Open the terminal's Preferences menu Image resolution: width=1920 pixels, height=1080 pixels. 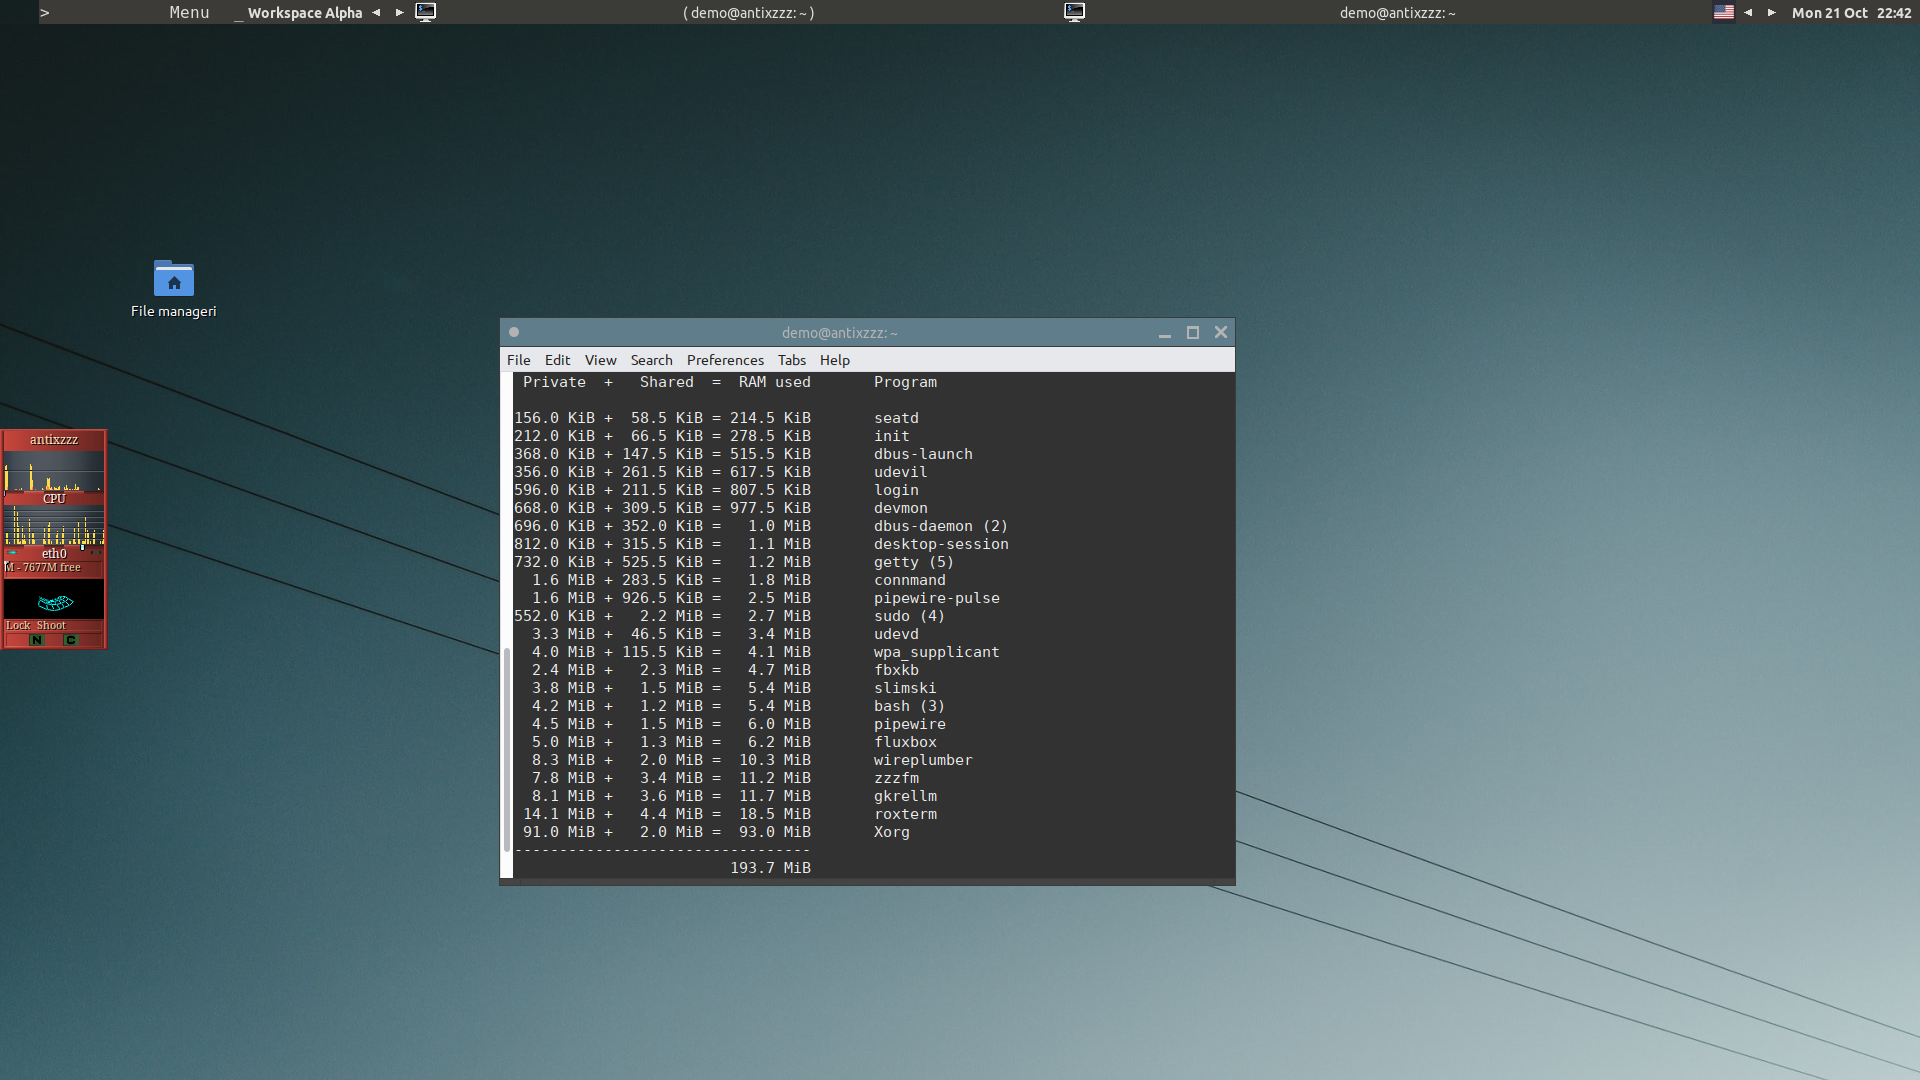(724, 360)
